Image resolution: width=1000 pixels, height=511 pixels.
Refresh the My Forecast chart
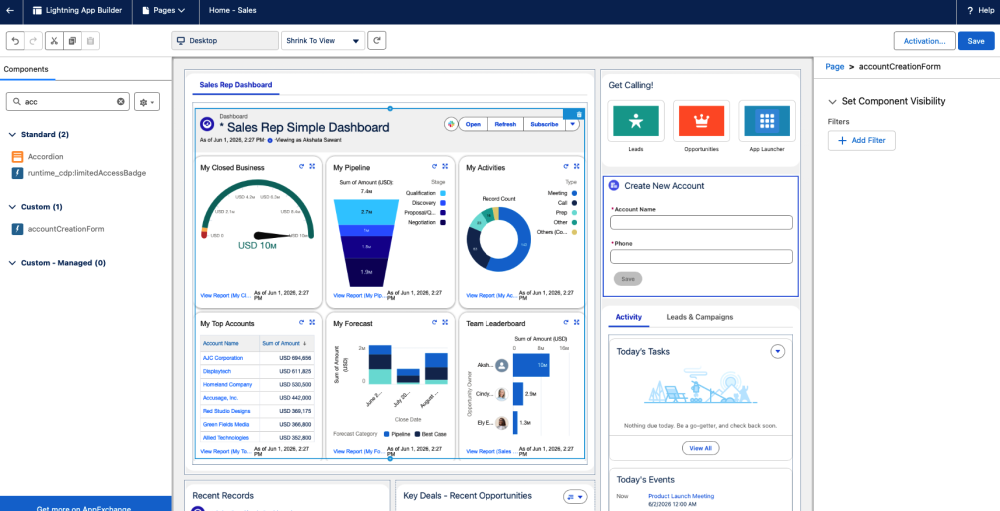[x=434, y=323]
